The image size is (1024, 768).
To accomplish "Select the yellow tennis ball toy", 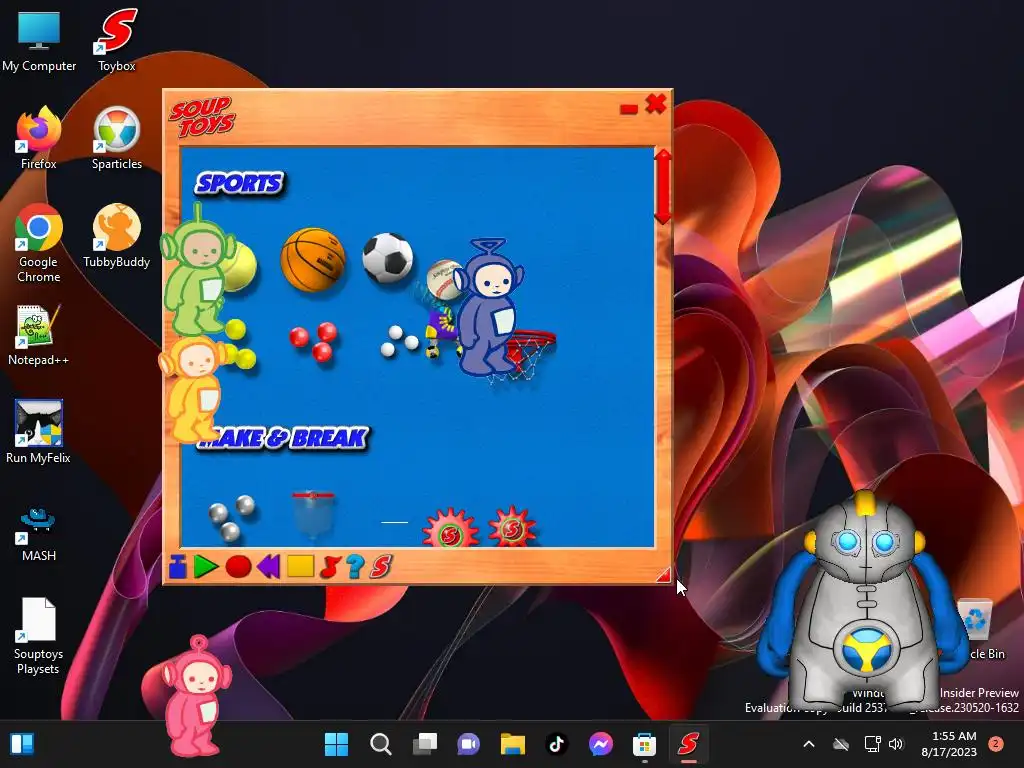I will click(240, 266).
